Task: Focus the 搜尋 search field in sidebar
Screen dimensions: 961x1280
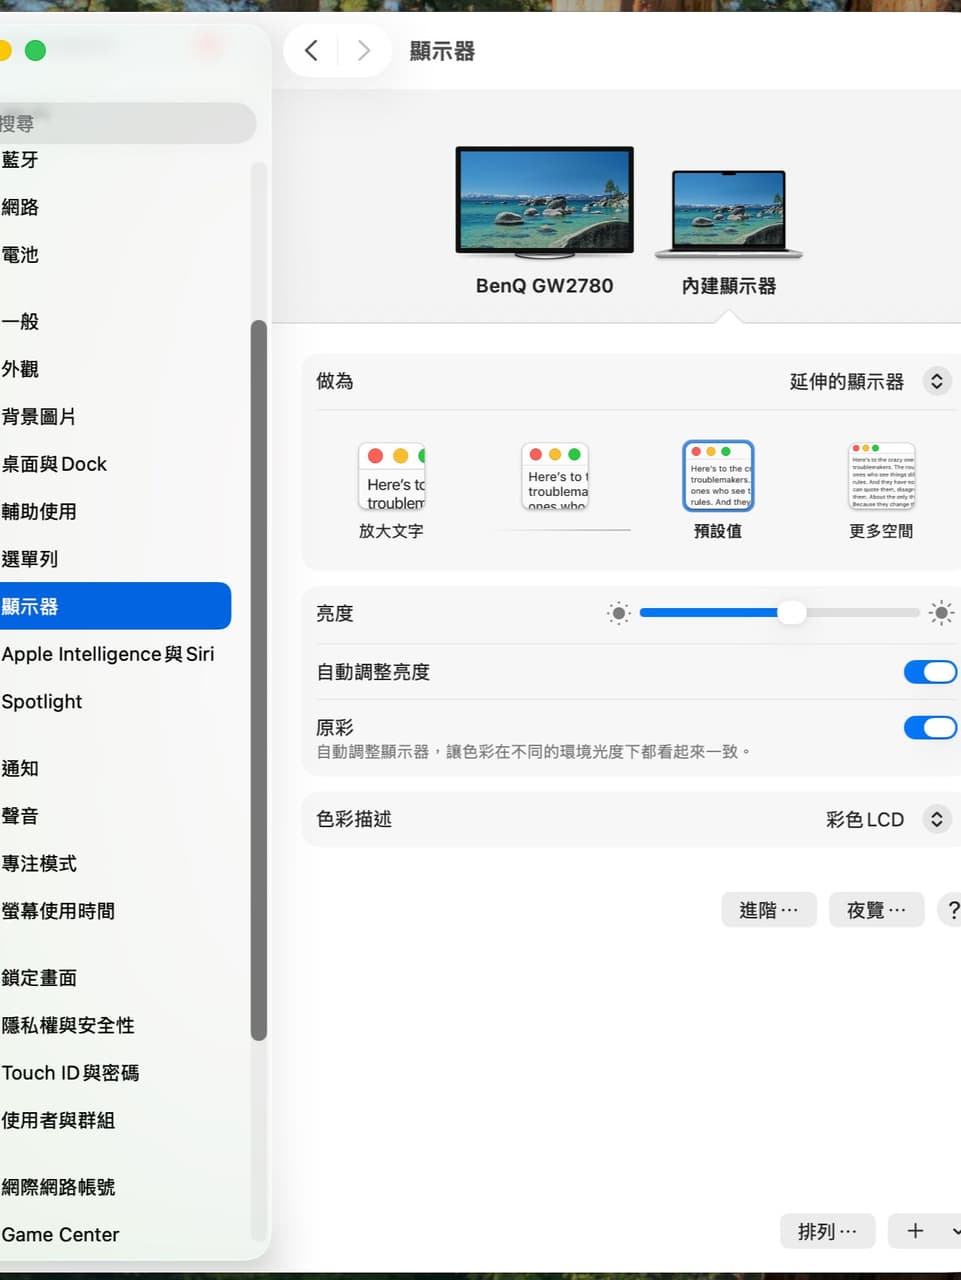Action: (x=126, y=123)
